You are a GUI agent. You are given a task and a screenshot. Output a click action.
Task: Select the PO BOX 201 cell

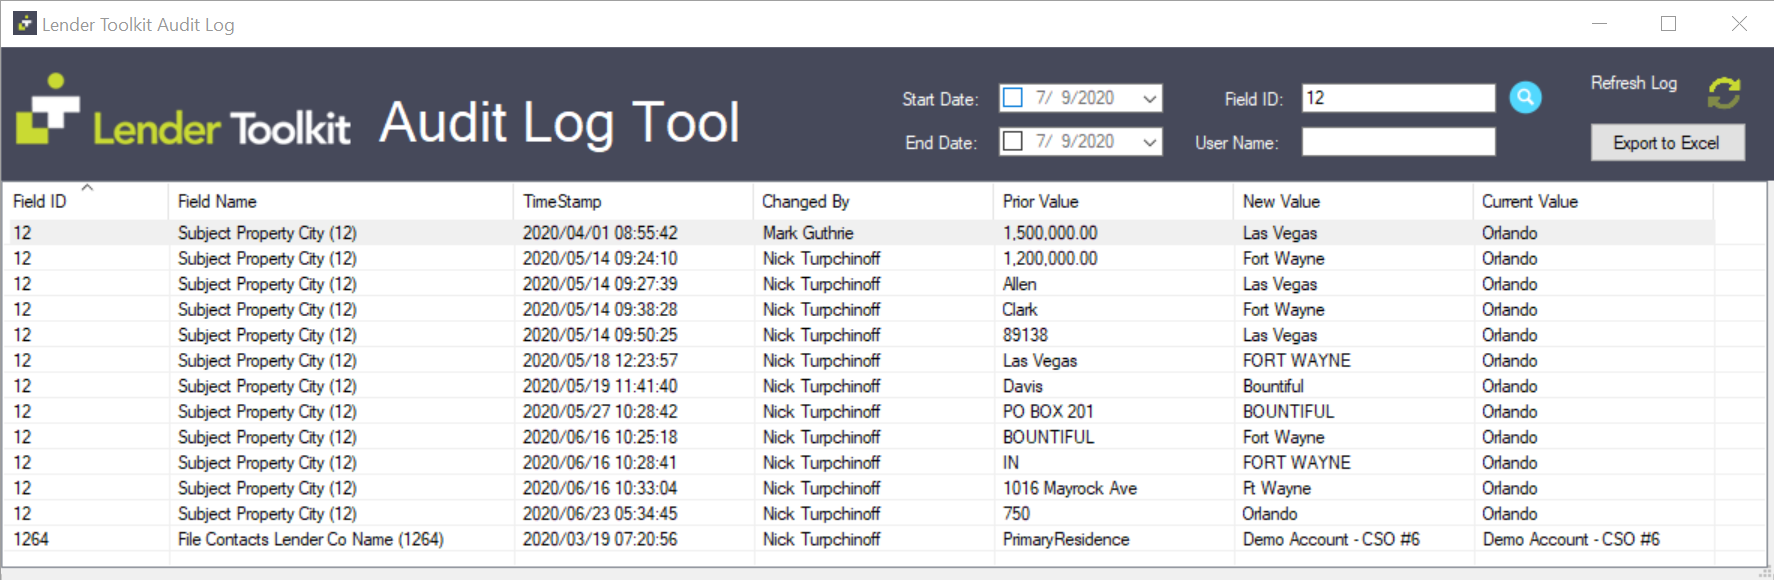(x=1048, y=412)
